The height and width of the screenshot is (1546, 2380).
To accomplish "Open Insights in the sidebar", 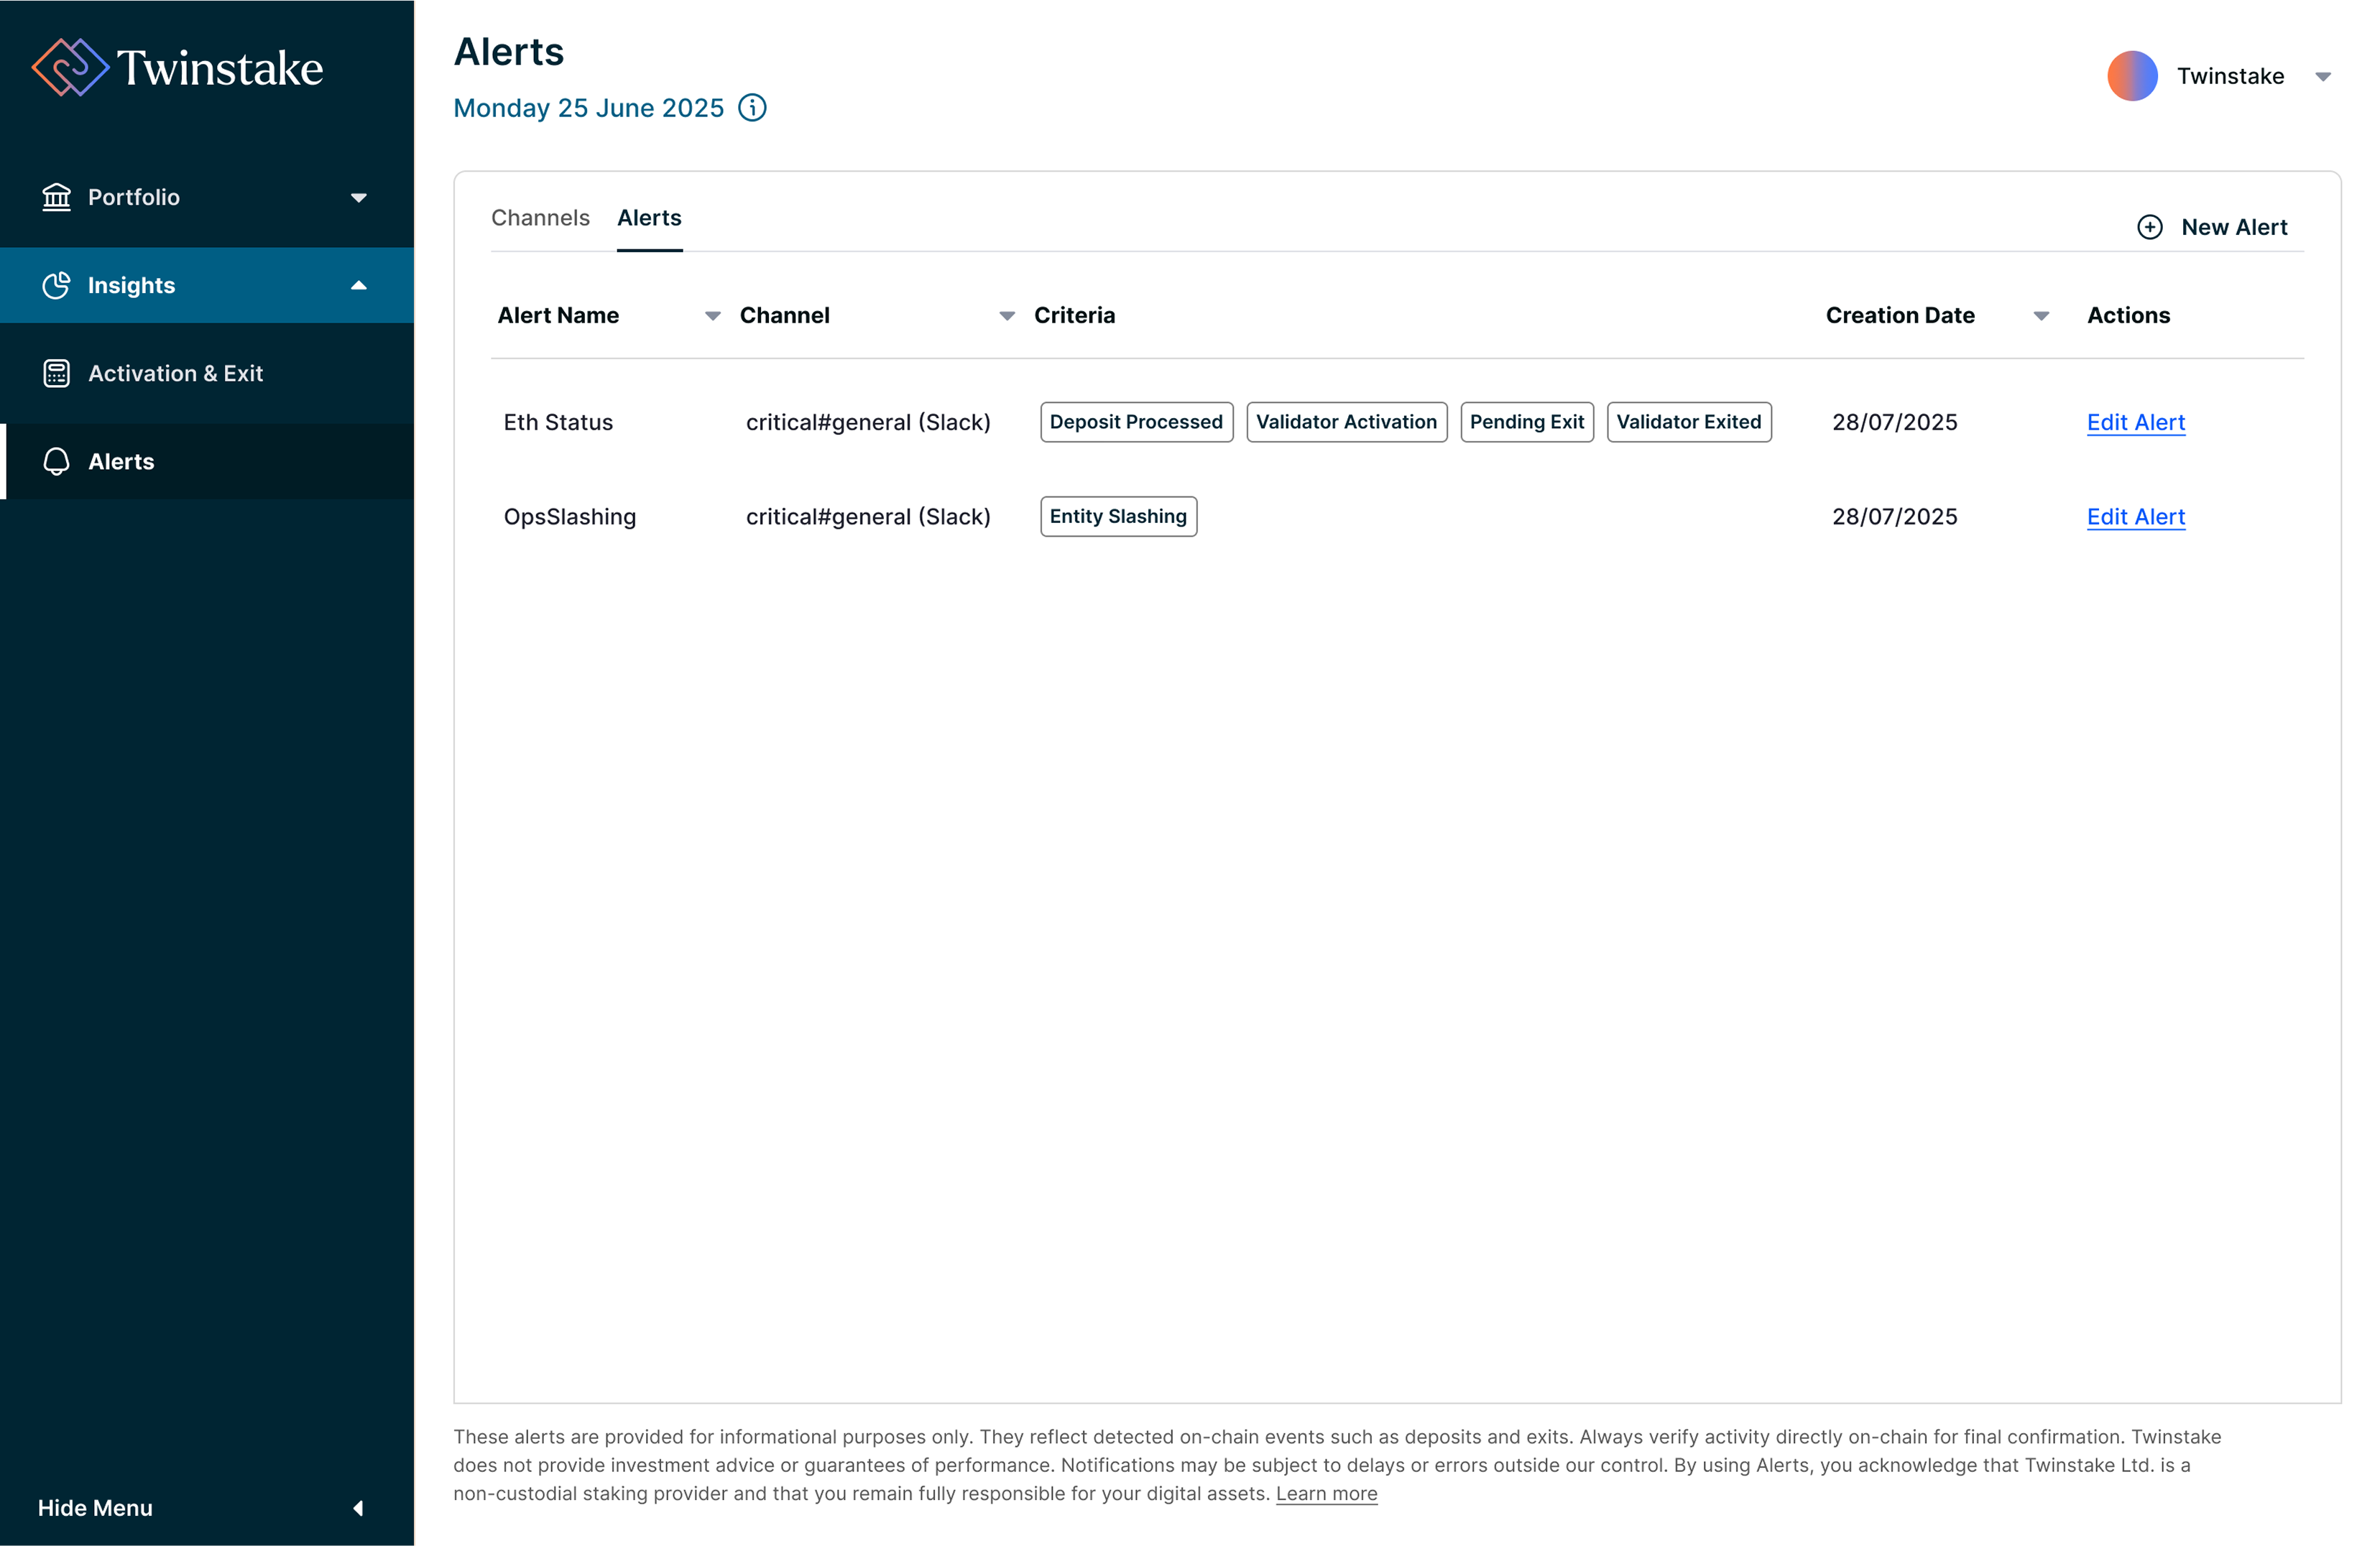I will pyautogui.click(x=207, y=285).
